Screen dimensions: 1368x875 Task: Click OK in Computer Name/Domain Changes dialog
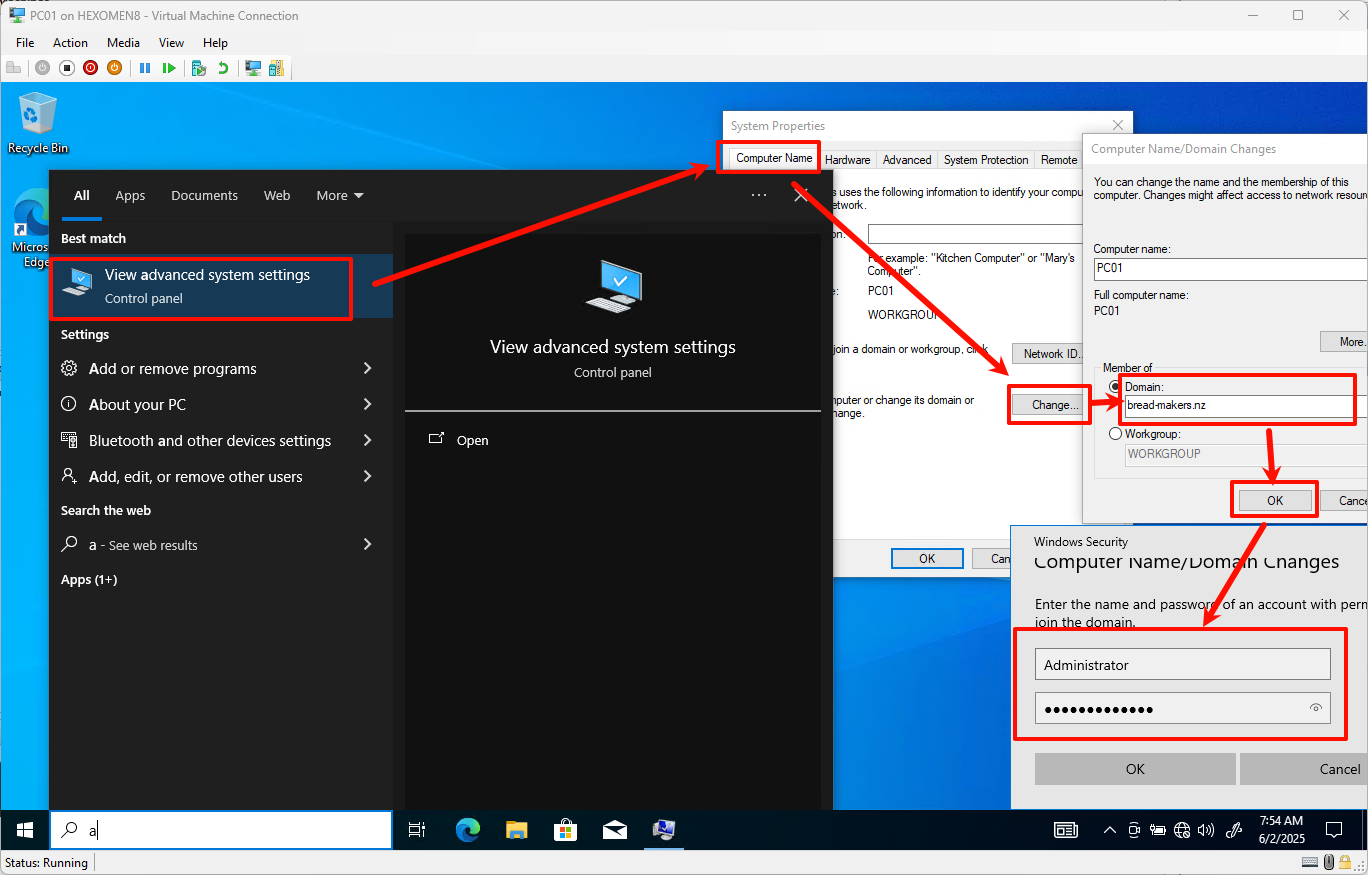tap(1275, 501)
